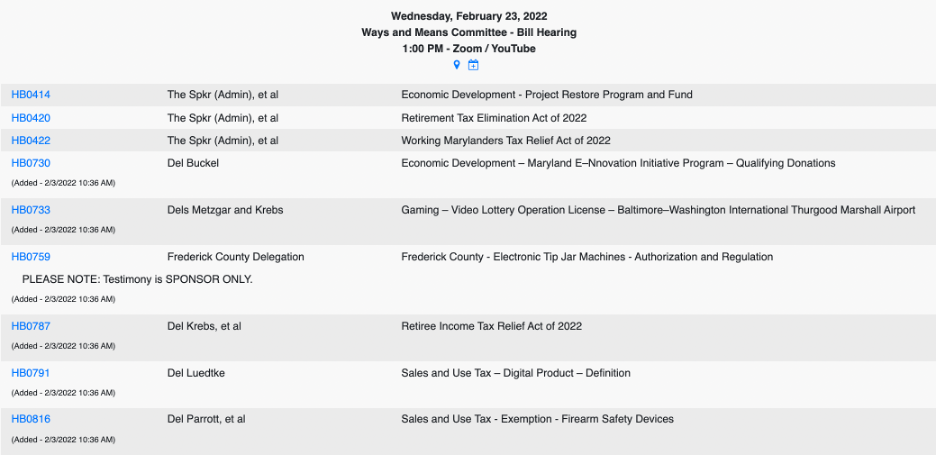Click the Retiree Income Tax Relief title
The height and width of the screenshot is (456, 936).
tap(491, 326)
